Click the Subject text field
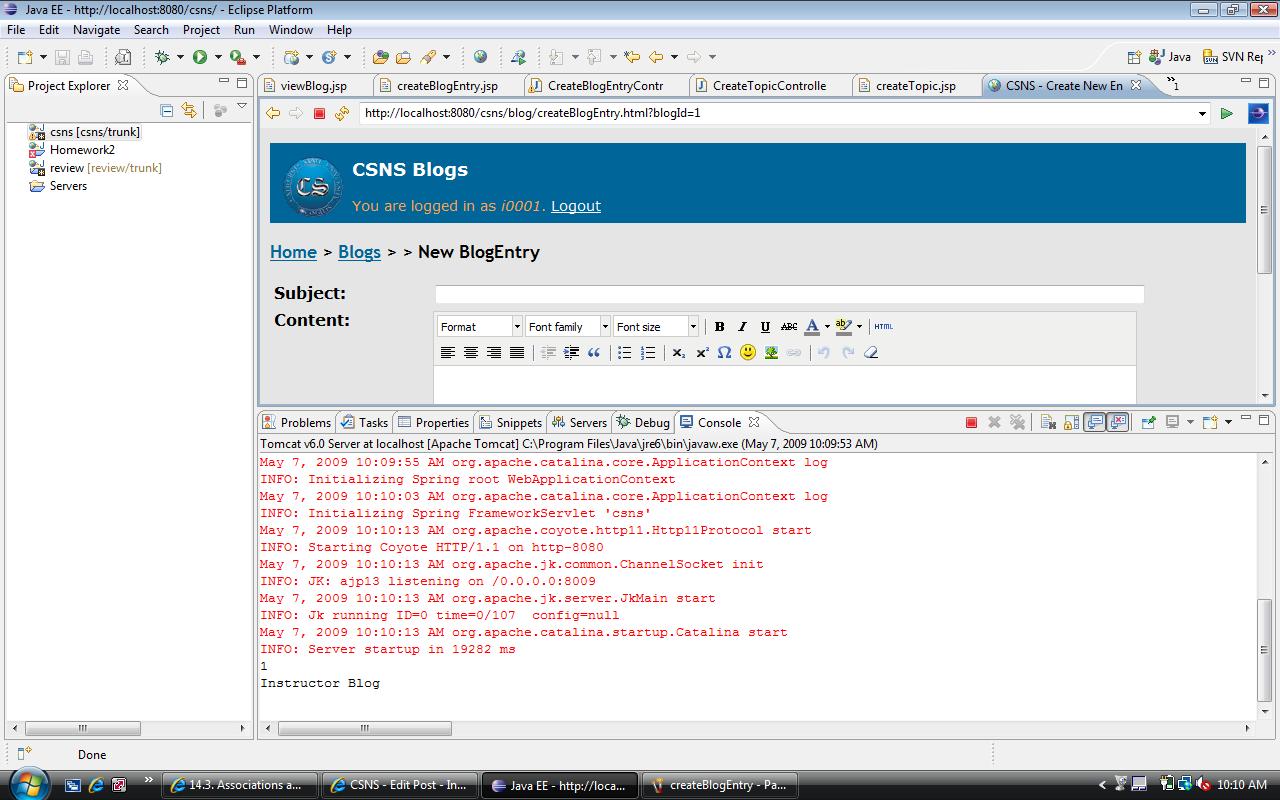1280x800 pixels. [x=788, y=294]
